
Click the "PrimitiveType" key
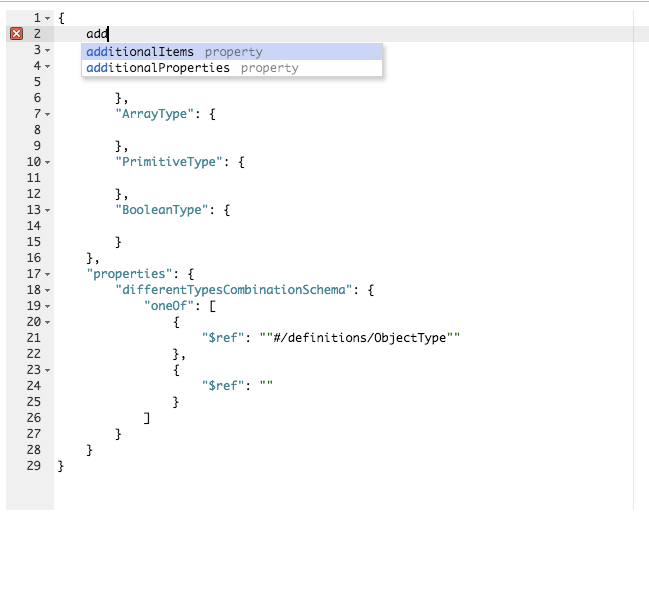coord(169,162)
